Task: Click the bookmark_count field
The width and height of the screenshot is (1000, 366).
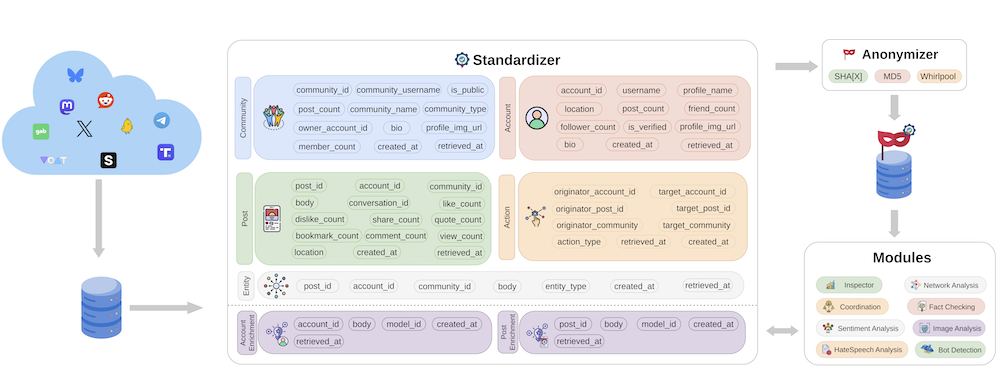Action: (x=327, y=236)
